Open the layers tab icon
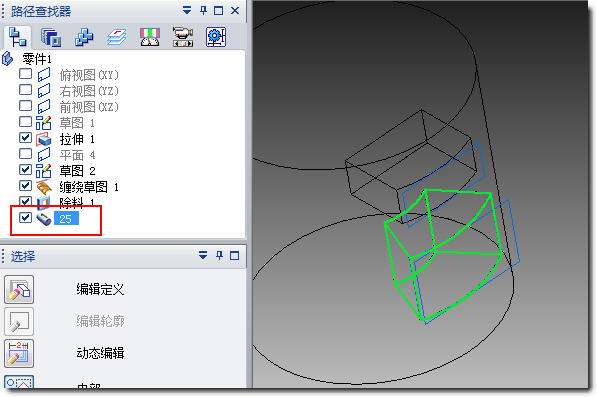This screenshot has width=597, height=397. point(117,37)
